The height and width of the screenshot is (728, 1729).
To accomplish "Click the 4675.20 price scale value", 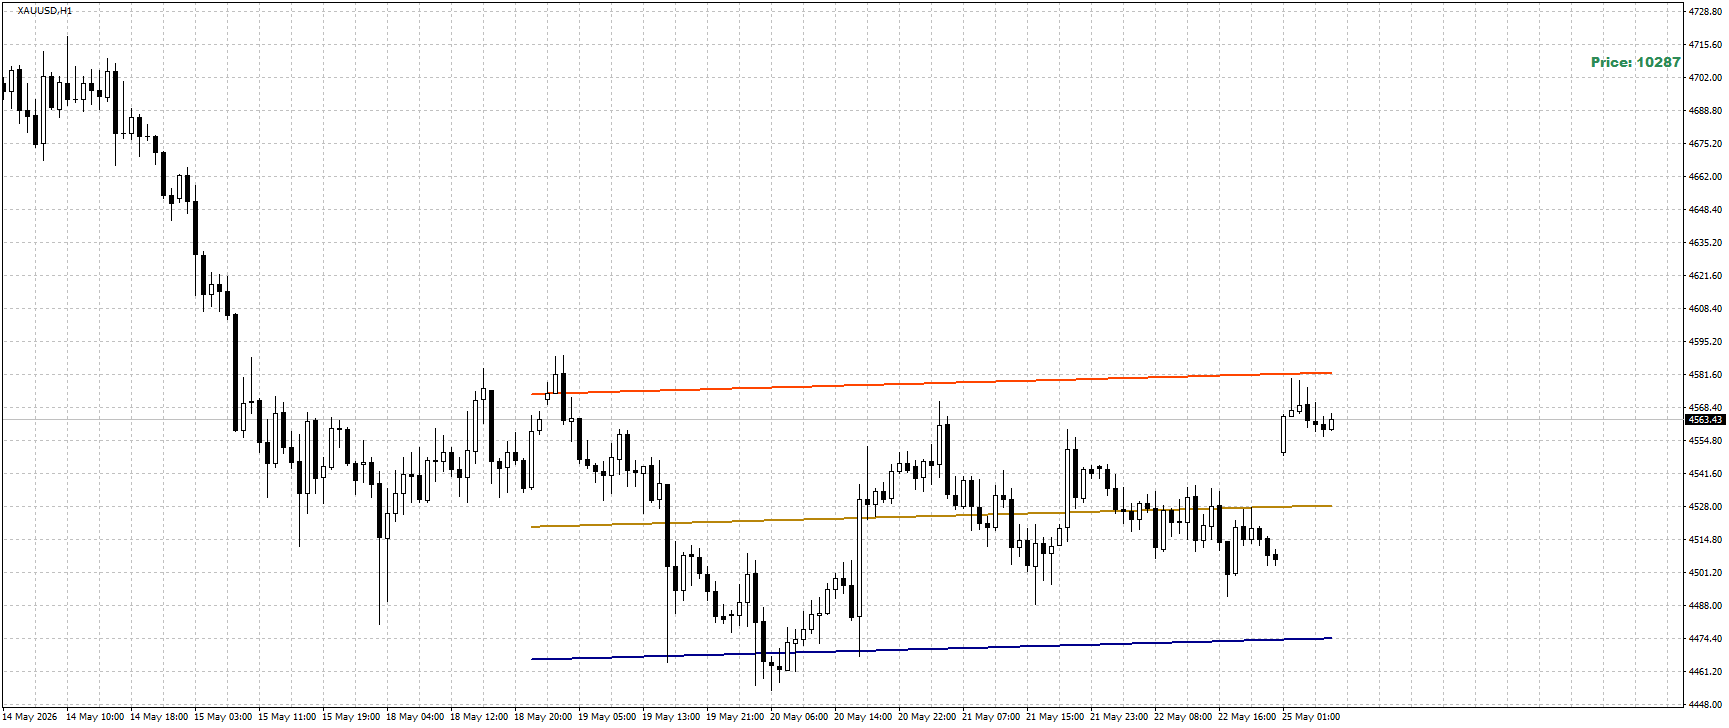I will pyautogui.click(x=1704, y=144).
